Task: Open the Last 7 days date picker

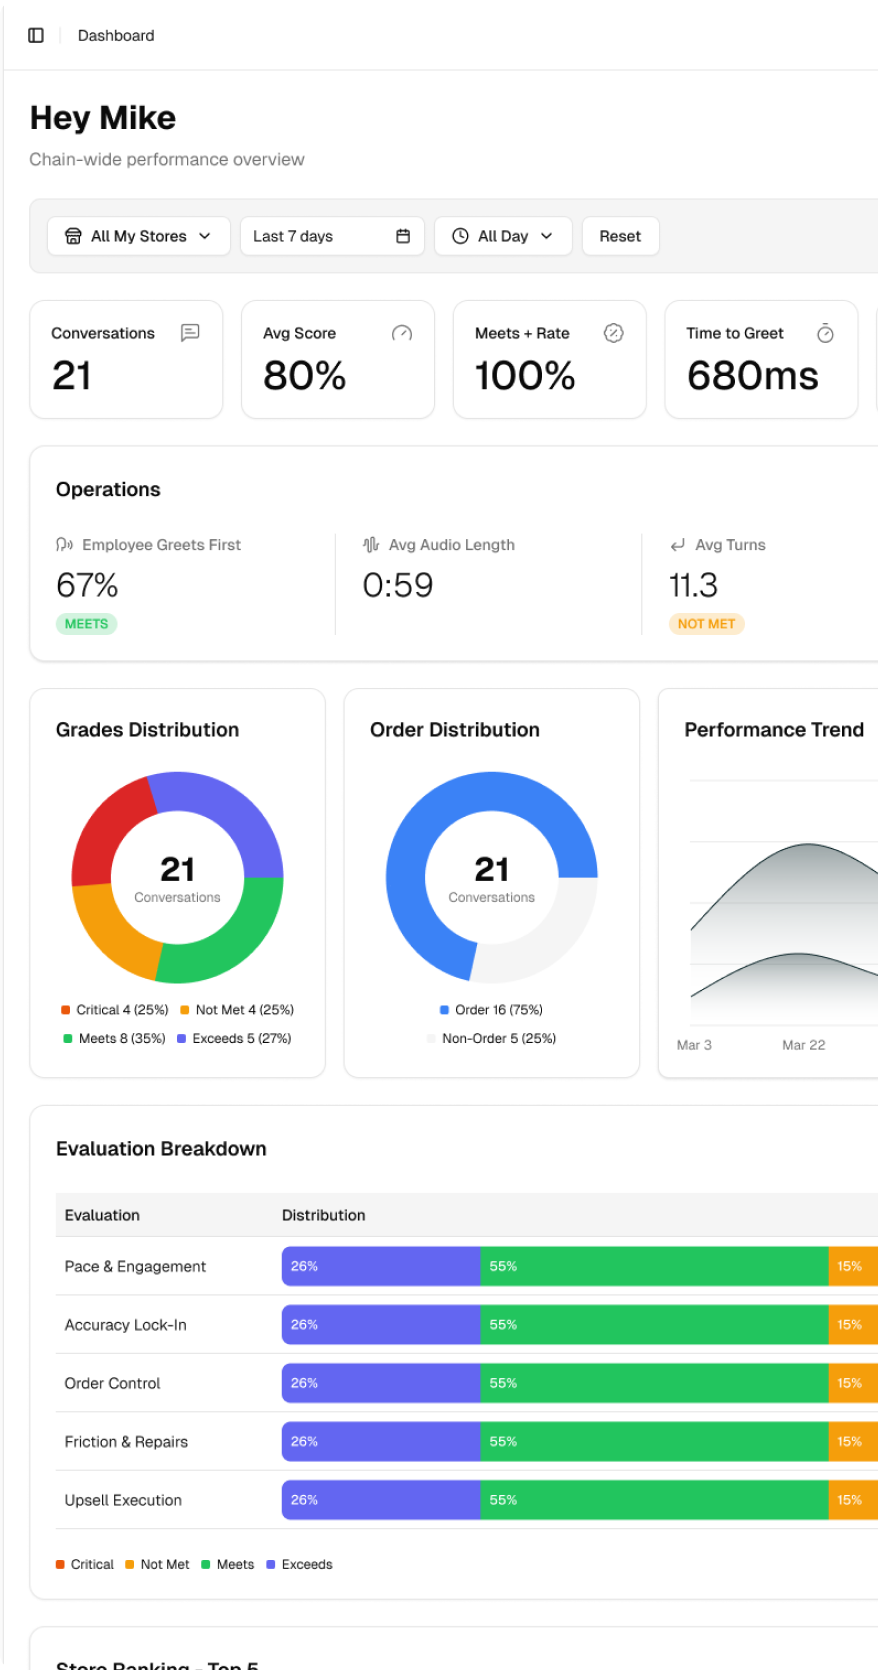Action: [332, 236]
